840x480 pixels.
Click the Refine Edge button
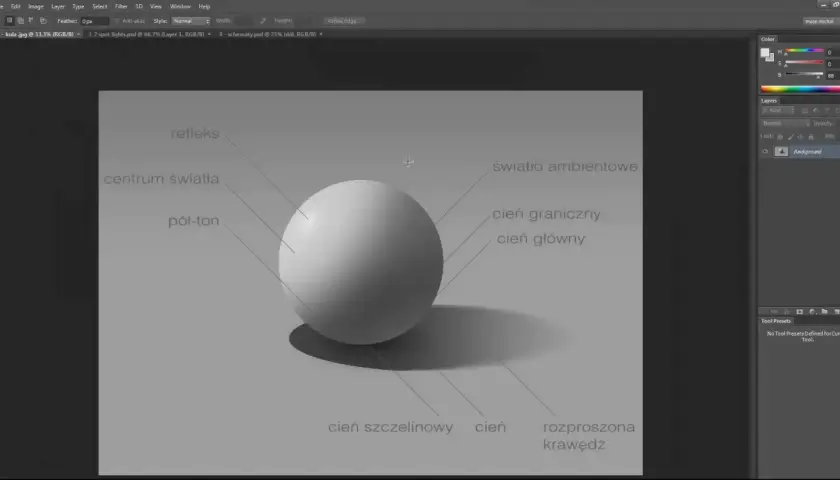344,21
